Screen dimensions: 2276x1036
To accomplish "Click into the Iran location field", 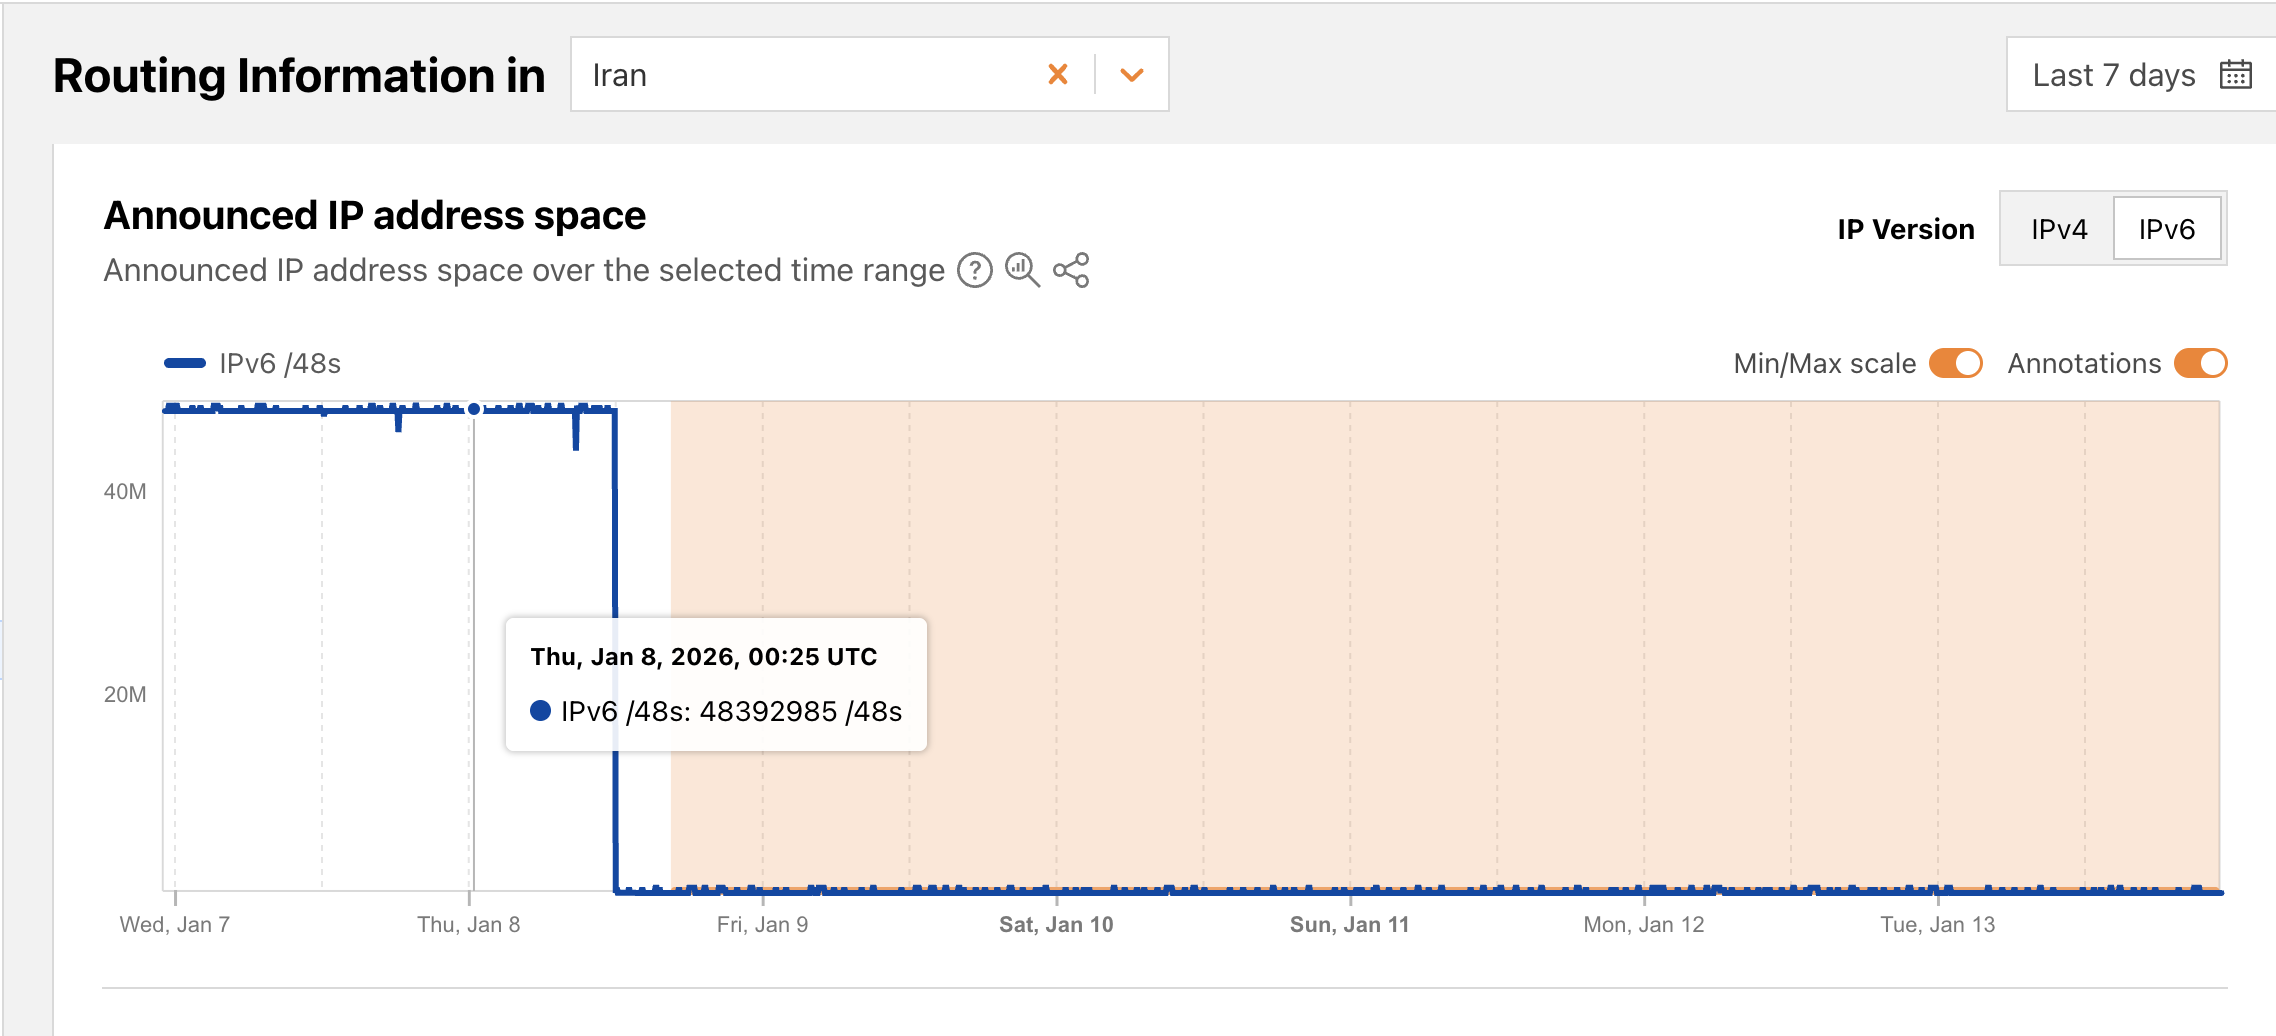I will 800,75.
